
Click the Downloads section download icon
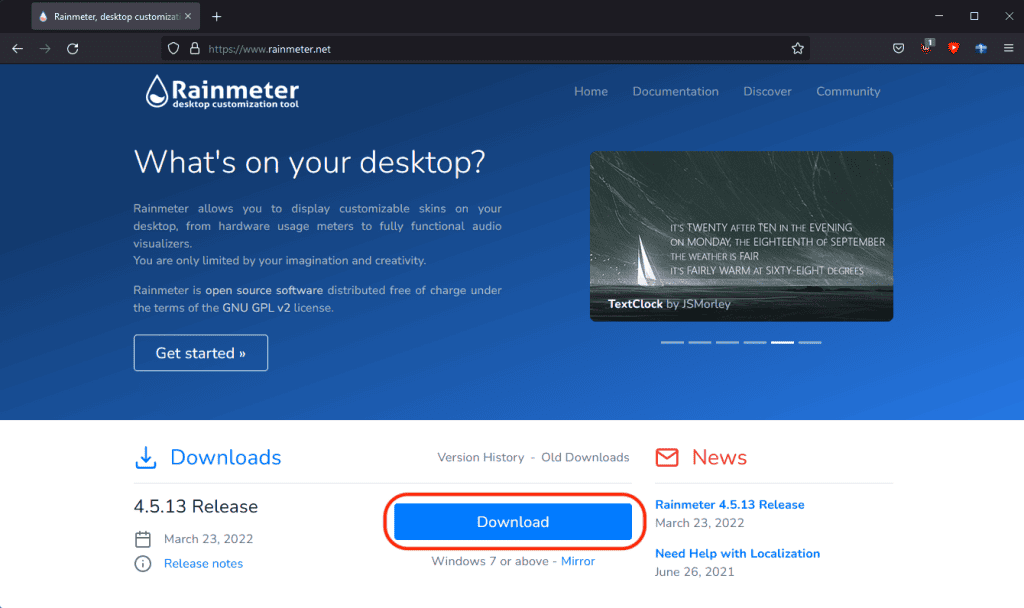(146, 457)
